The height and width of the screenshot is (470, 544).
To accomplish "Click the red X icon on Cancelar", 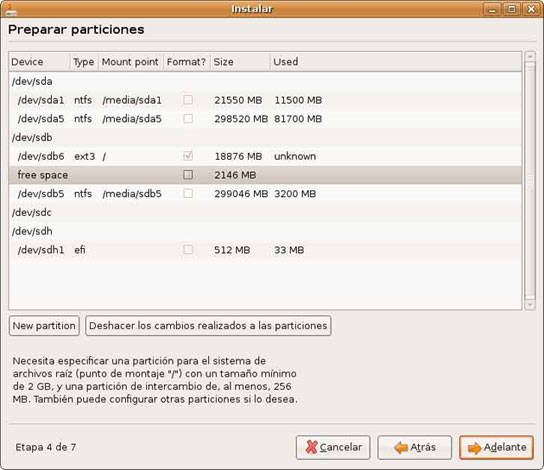I will pos(311,447).
